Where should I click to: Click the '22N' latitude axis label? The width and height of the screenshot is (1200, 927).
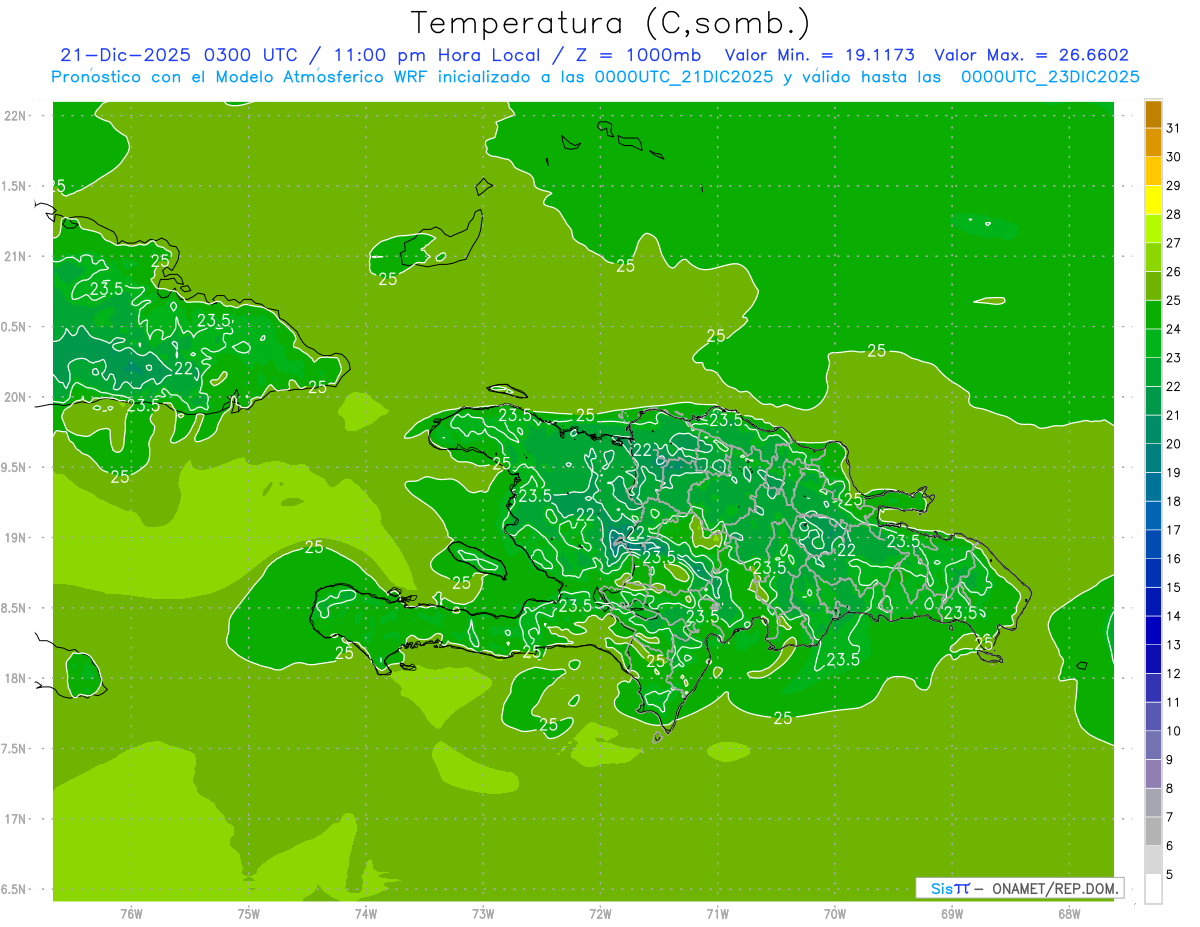(x=15, y=116)
